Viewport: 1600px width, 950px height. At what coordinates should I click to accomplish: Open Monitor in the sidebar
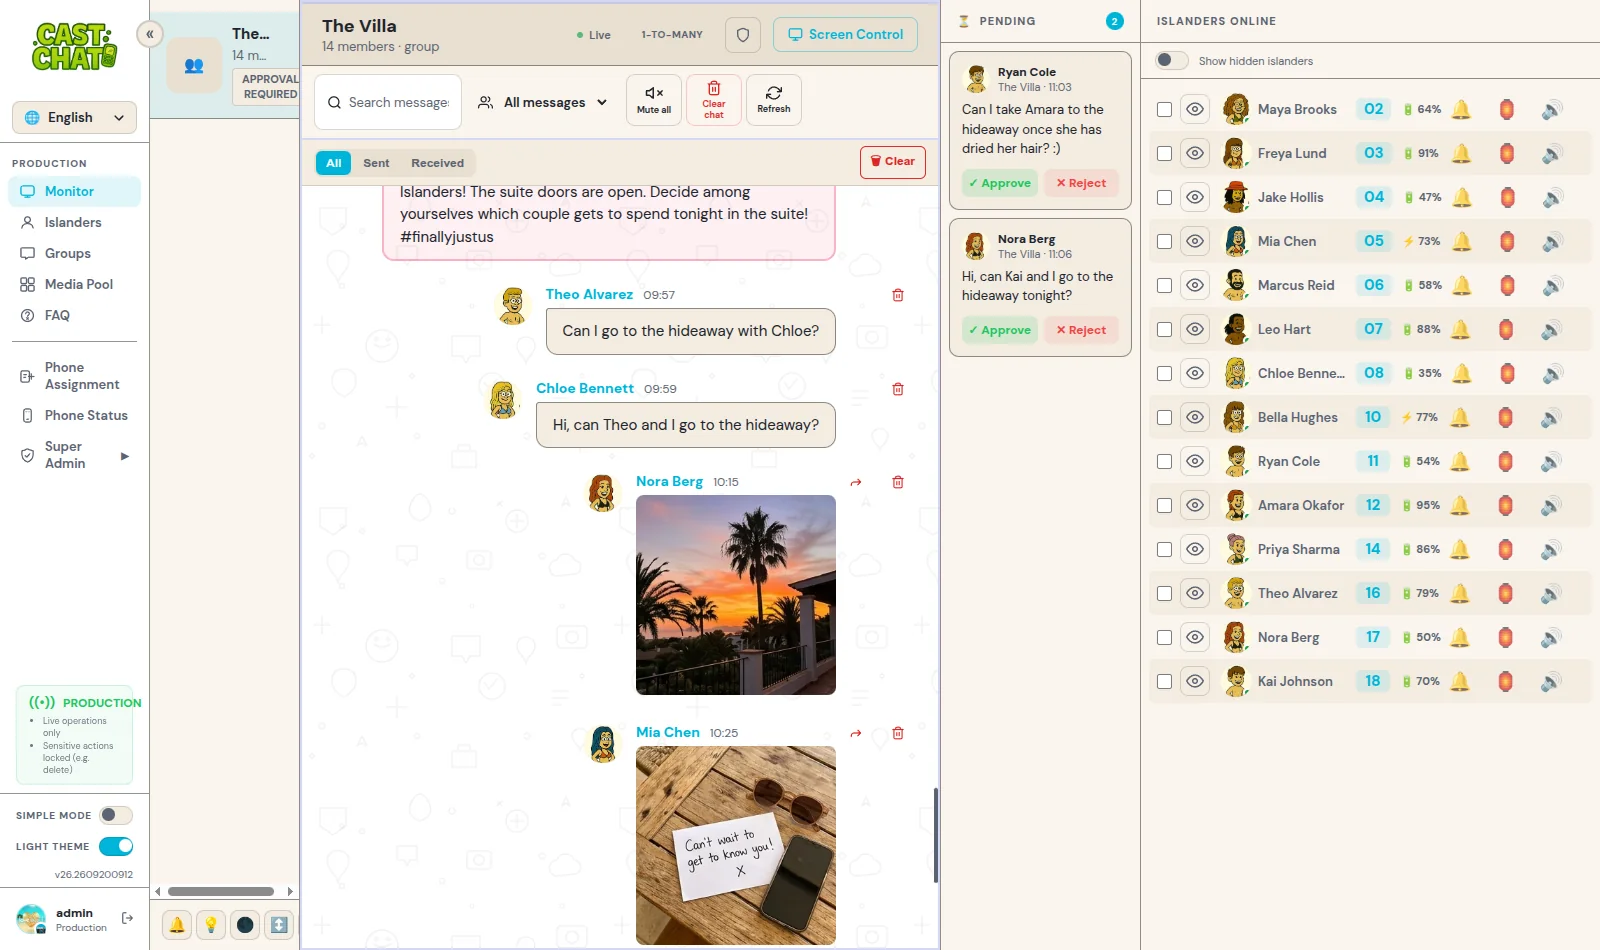[x=75, y=191]
